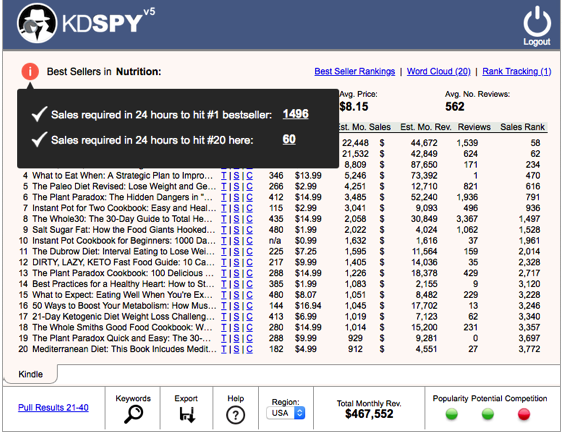
Task: Click S link for Paleo Diet Revised row
Action: 236,186
